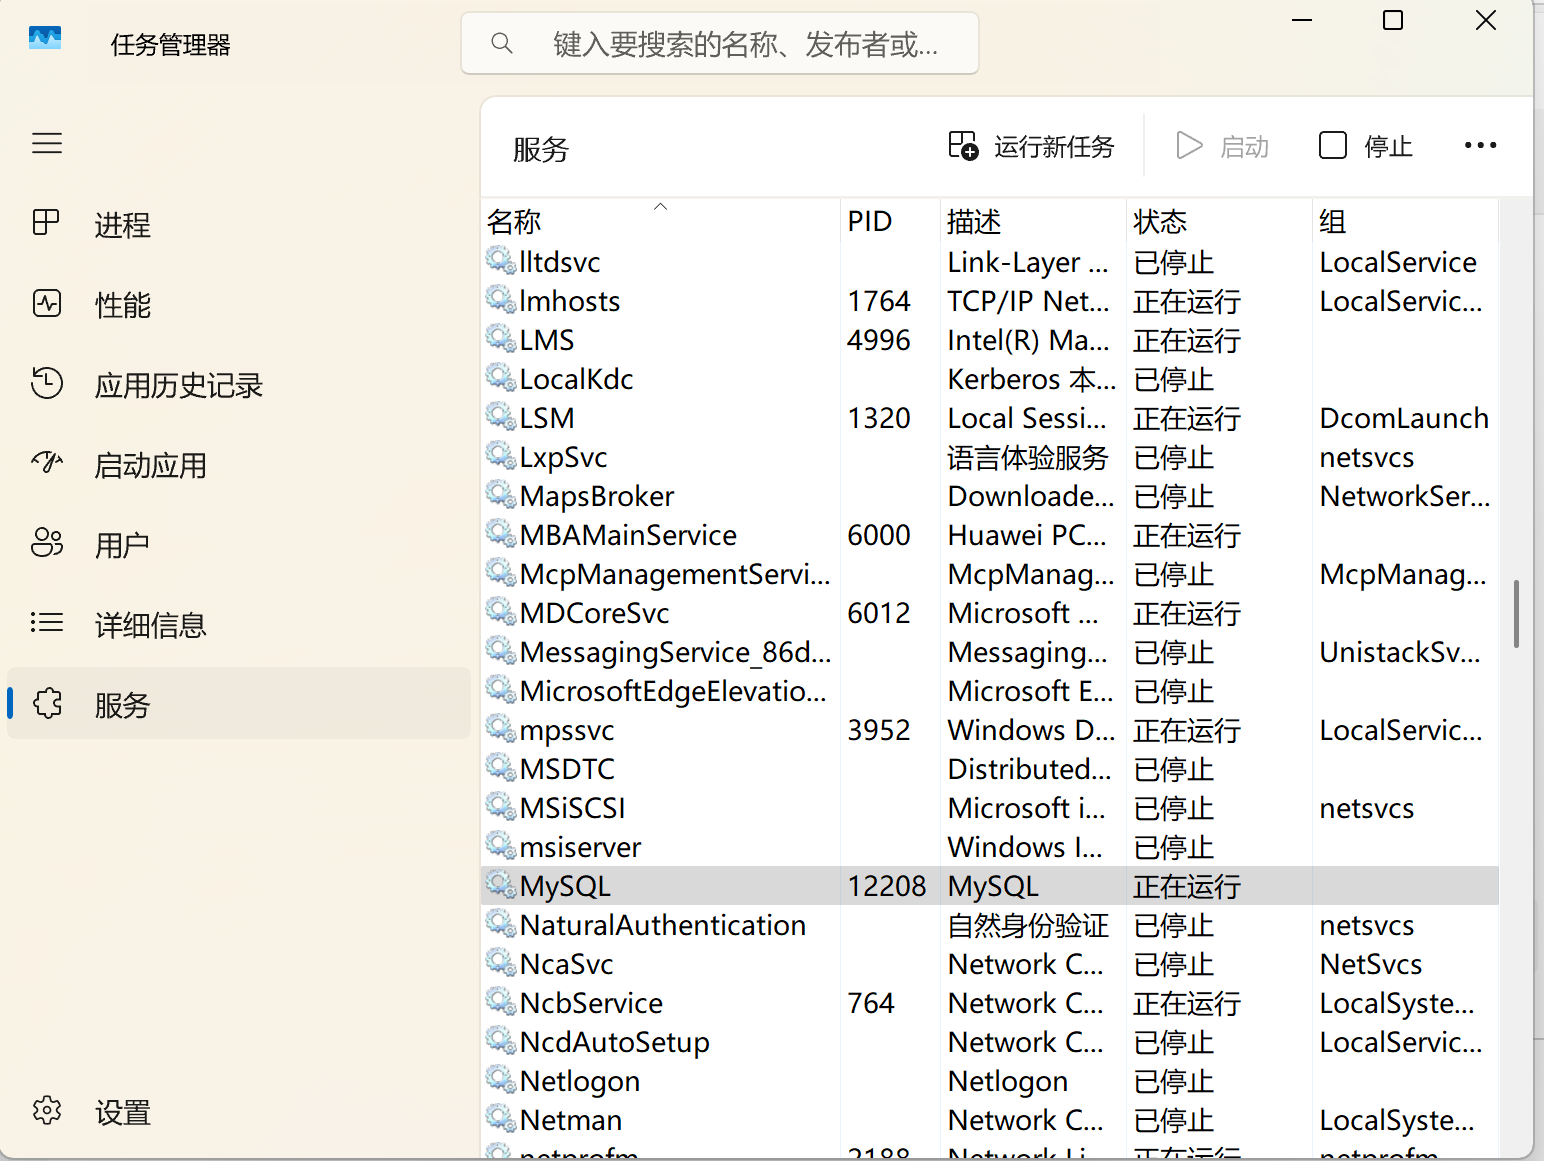Image resolution: width=1544 pixels, height=1161 pixels.
Task: Select the lltdsvc service gear icon
Action: point(501,260)
